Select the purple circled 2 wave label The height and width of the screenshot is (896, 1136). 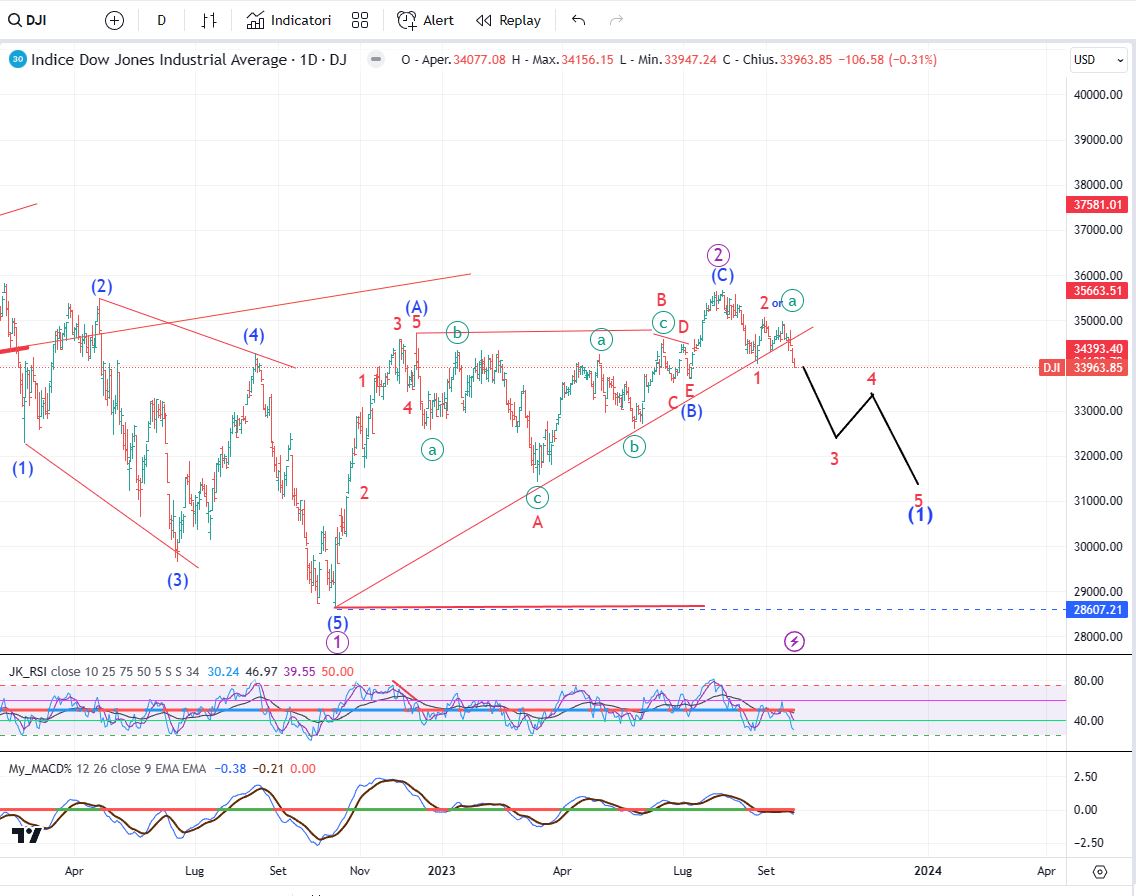718,255
